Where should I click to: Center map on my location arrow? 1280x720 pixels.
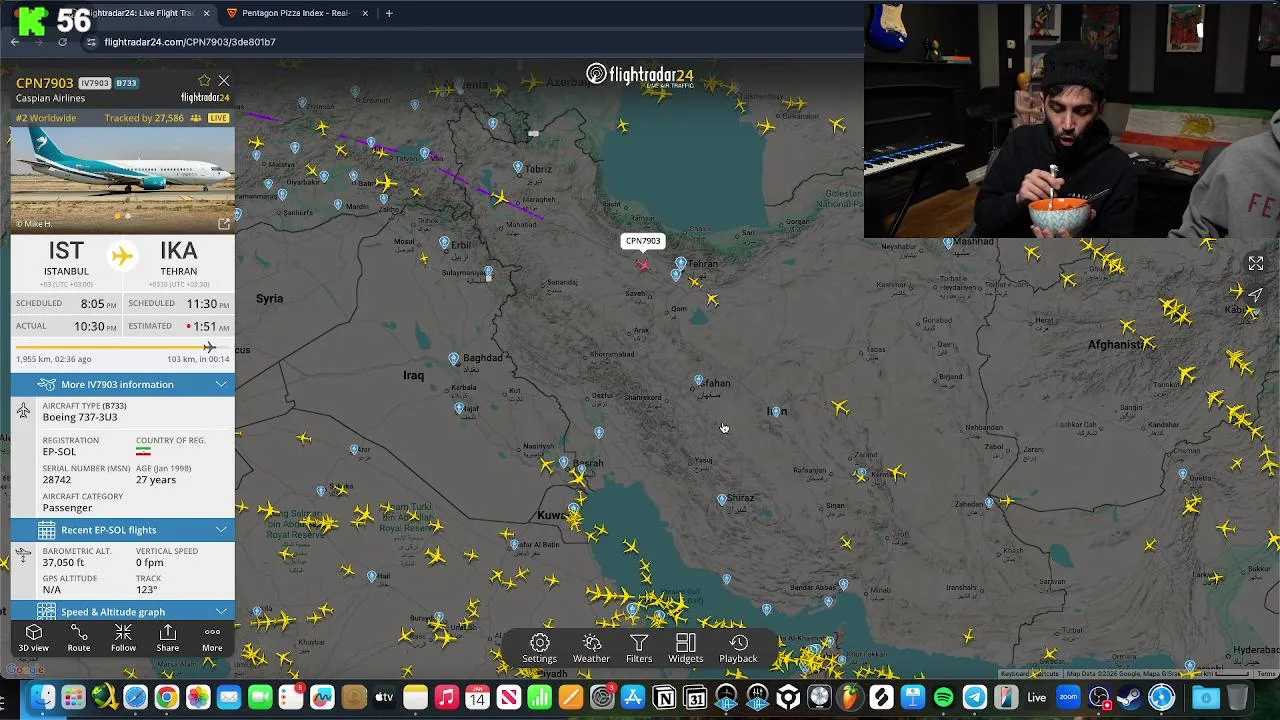[1256, 295]
